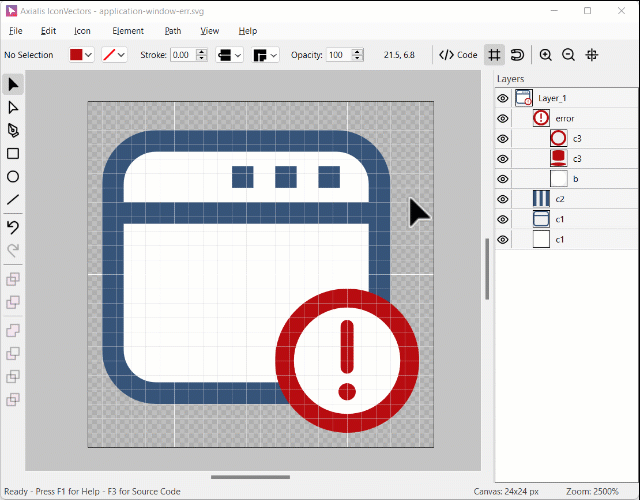Viewport: 640px width, 500px height.
Task: Pick the Rectangle shape tool
Action: (13, 154)
